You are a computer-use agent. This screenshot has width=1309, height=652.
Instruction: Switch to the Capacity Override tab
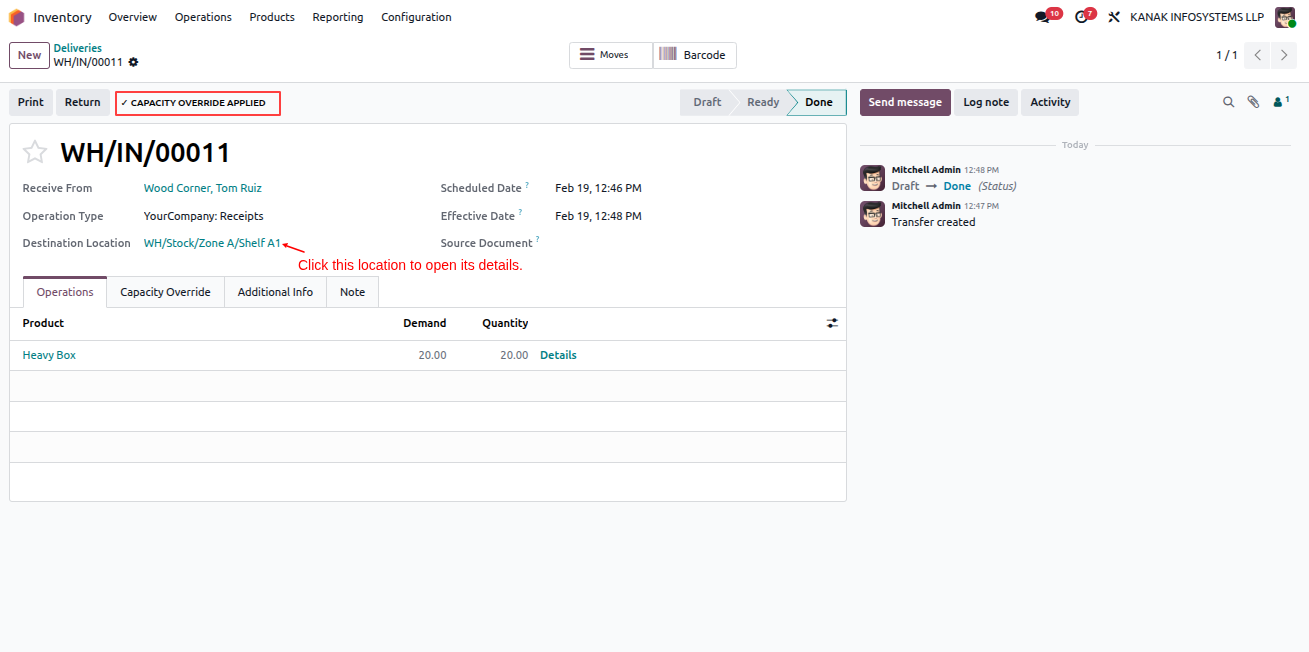pos(165,292)
